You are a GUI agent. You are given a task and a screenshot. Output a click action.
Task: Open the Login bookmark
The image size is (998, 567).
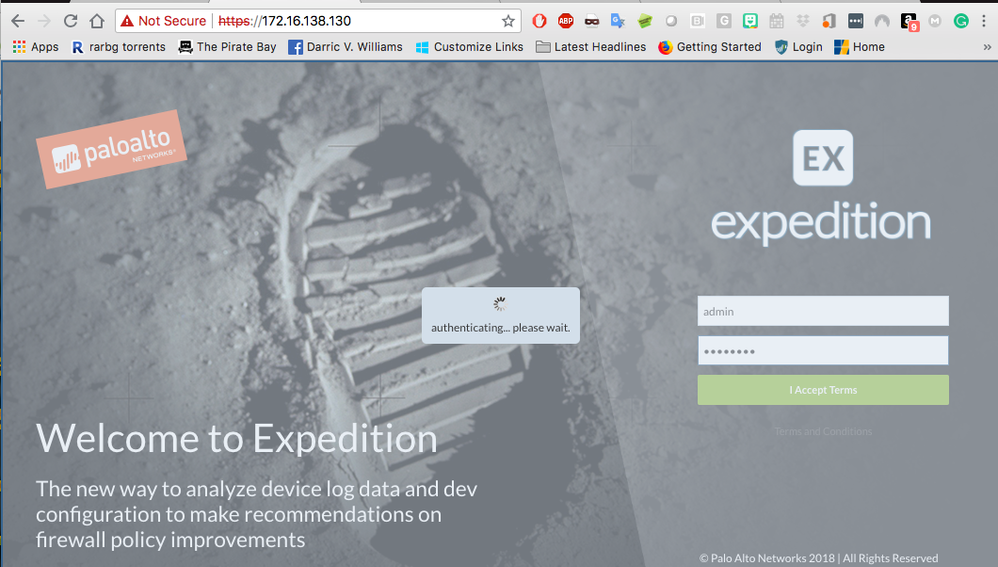point(798,47)
